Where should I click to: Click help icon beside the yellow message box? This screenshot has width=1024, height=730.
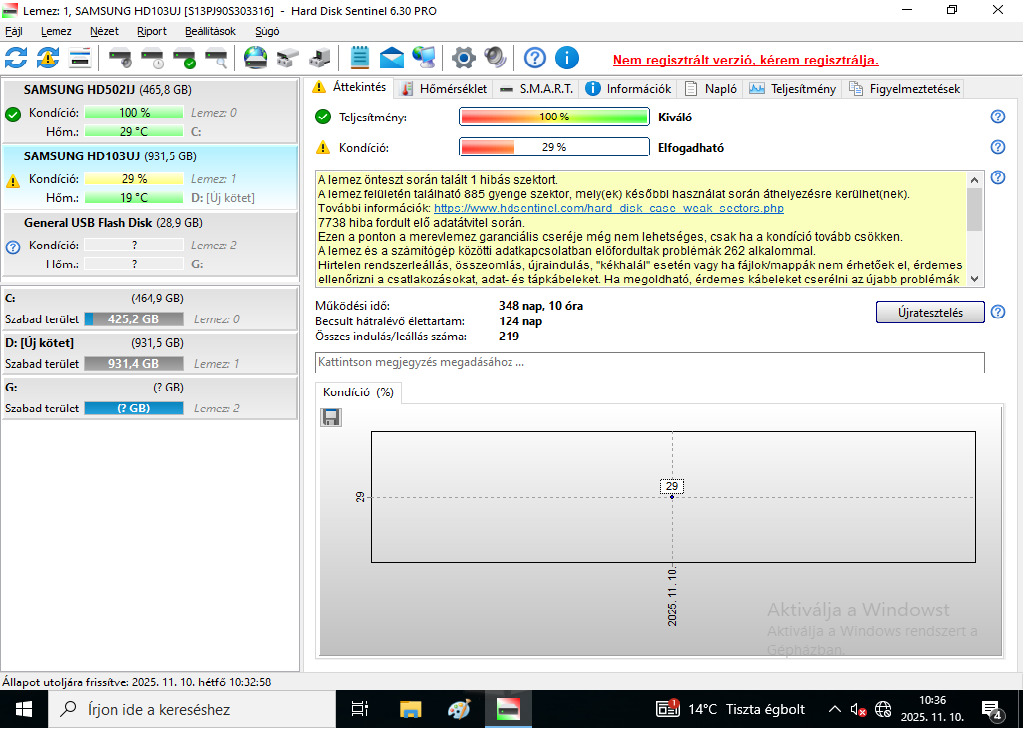click(x=998, y=178)
